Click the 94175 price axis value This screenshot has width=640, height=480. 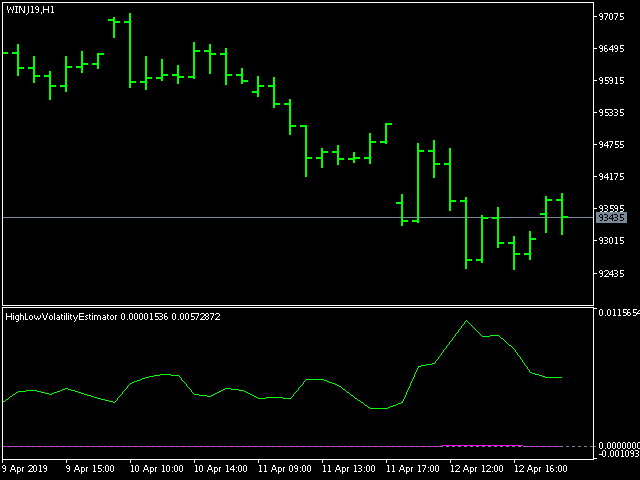(x=611, y=177)
